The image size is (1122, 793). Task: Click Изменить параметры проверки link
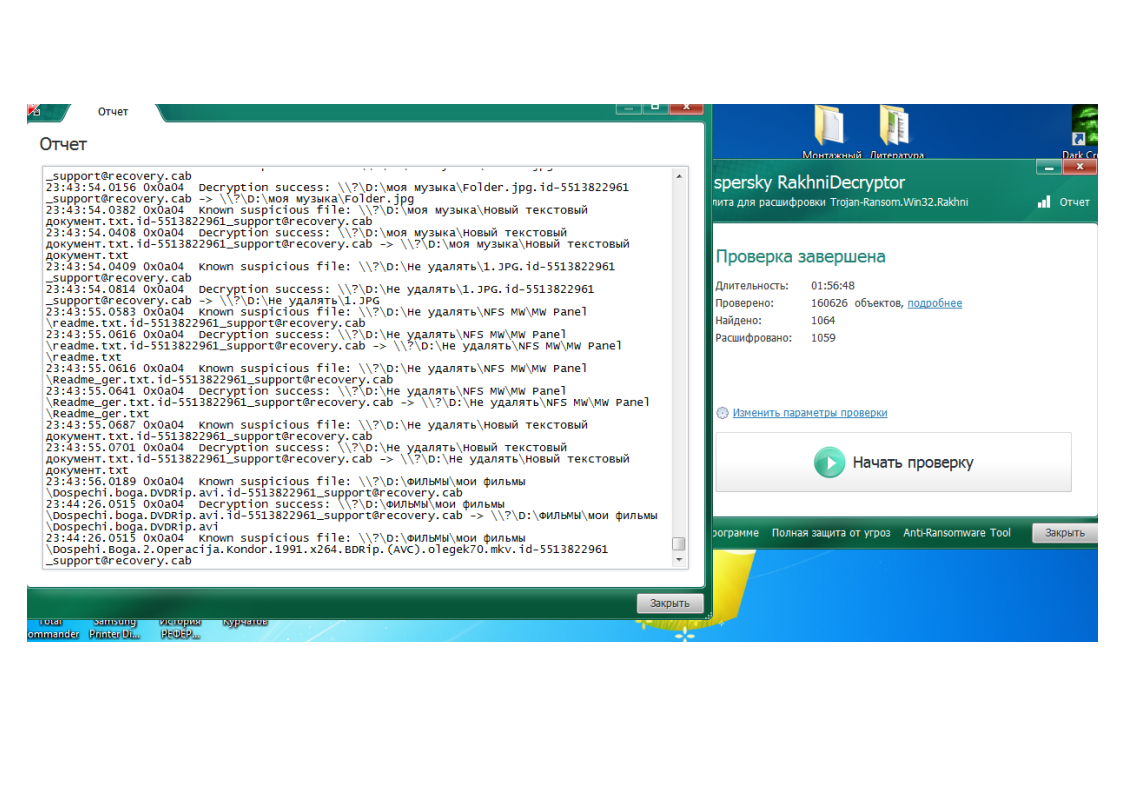point(809,413)
